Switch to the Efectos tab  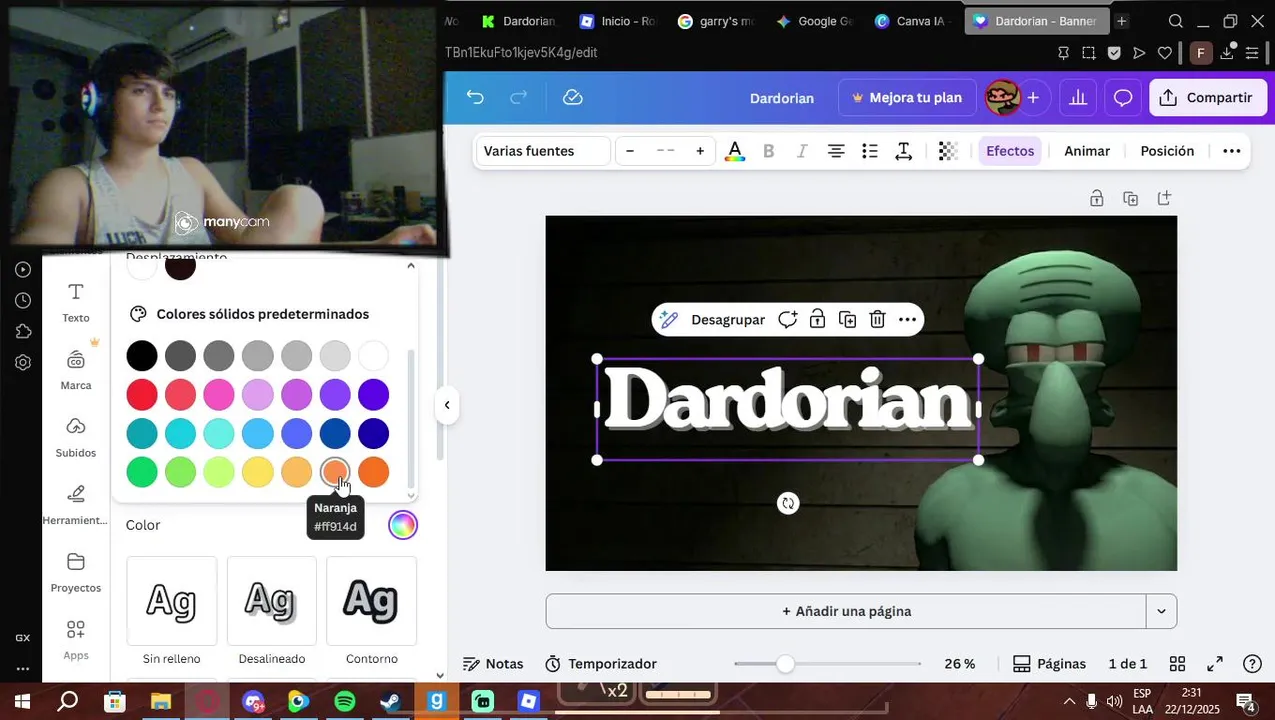(1010, 151)
